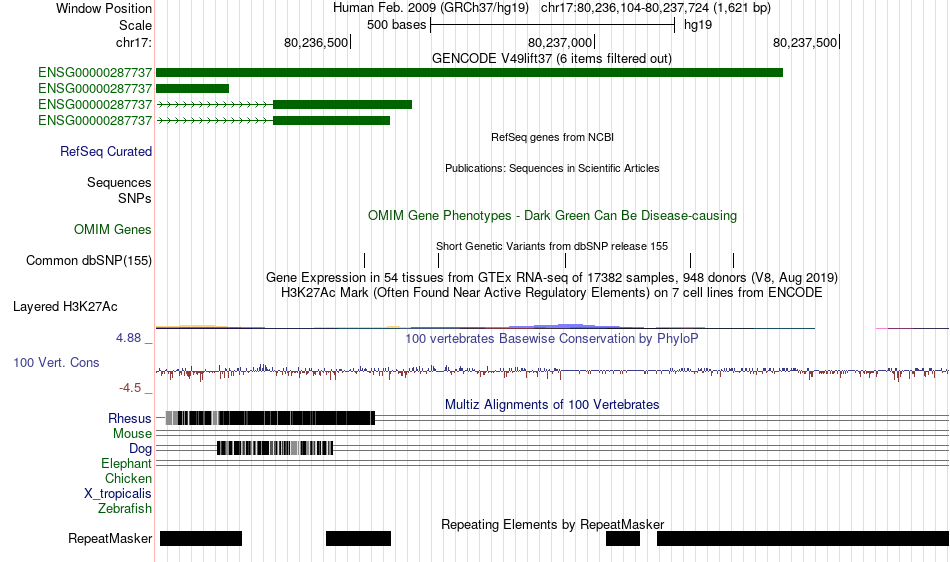
Task: Select the Mouse alignment label
Action: (x=132, y=434)
